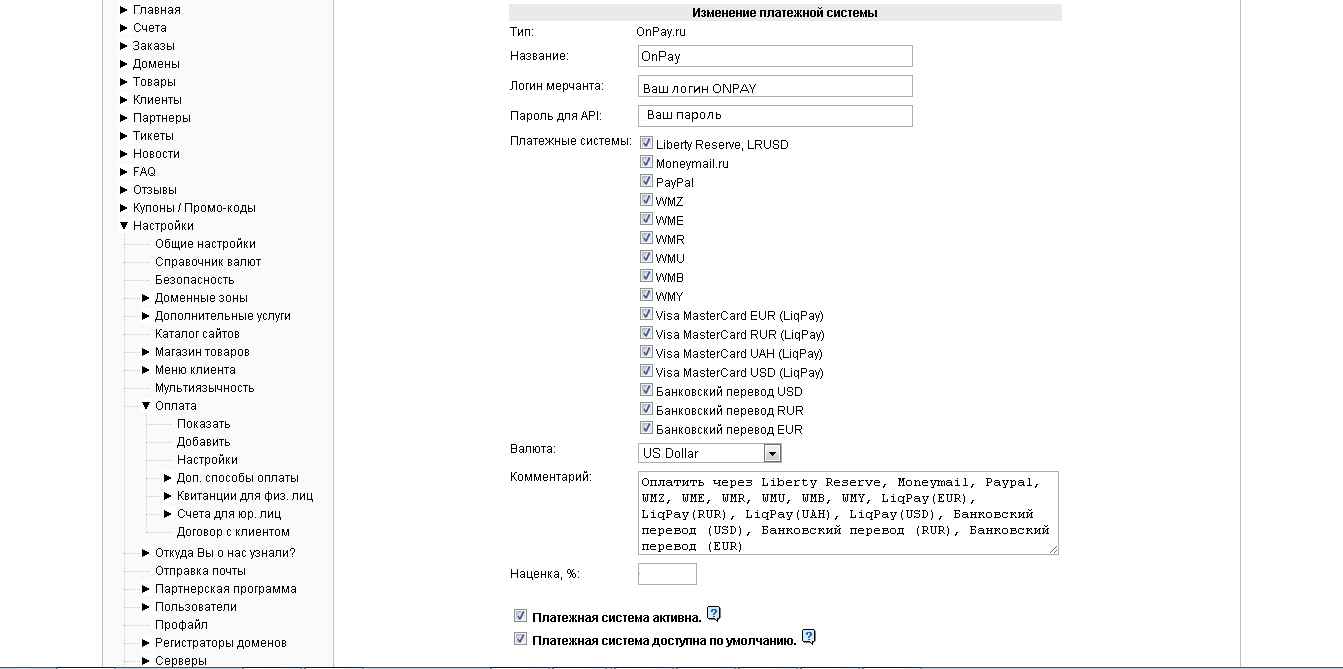Open the 'Безопасность' settings link
The image size is (1343, 669).
pos(194,280)
